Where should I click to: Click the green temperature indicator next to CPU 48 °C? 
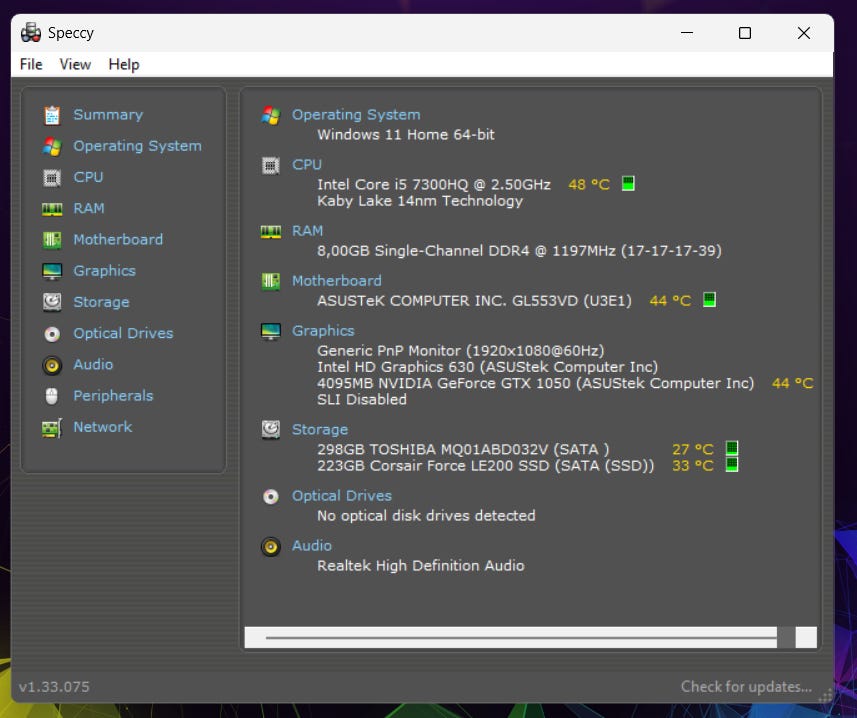pyautogui.click(x=629, y=184)
